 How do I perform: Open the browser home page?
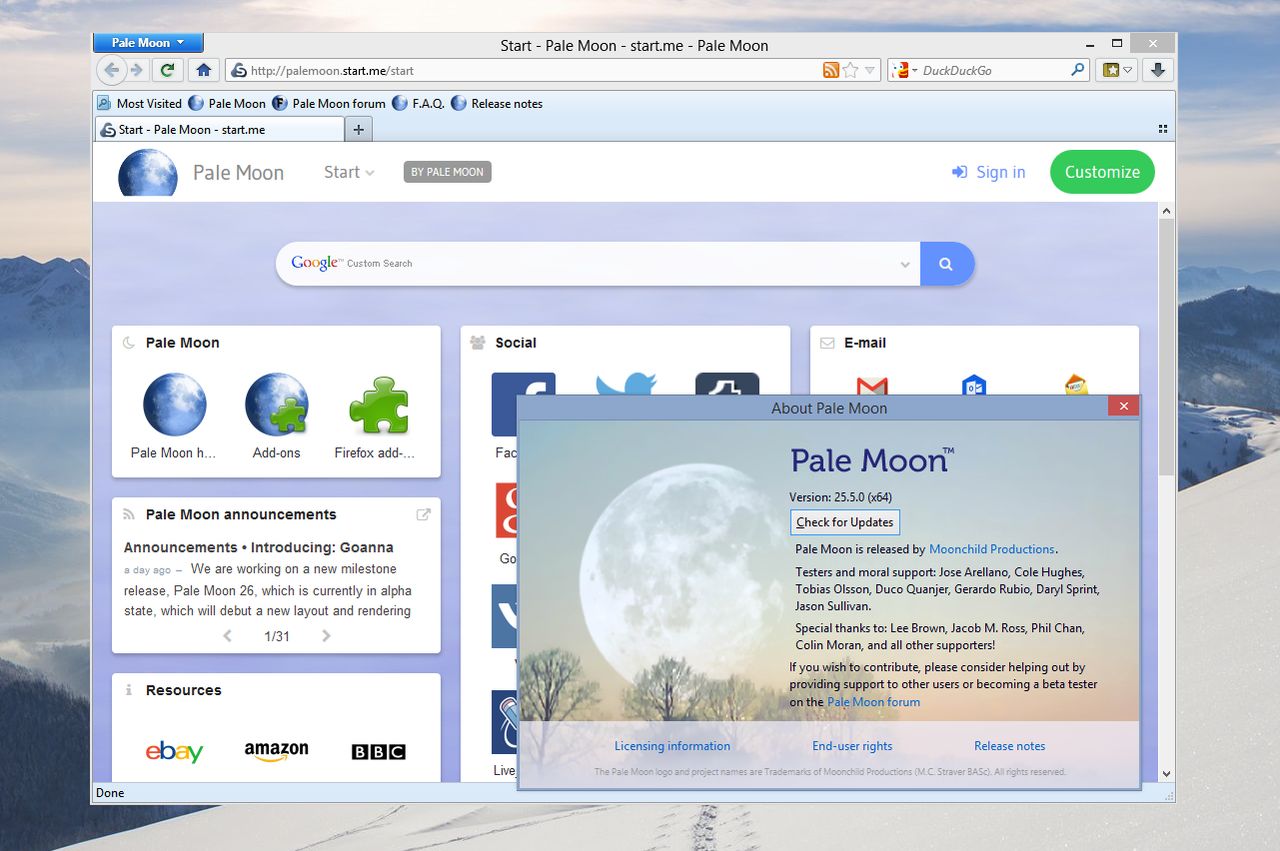click(x=203, y=70)
